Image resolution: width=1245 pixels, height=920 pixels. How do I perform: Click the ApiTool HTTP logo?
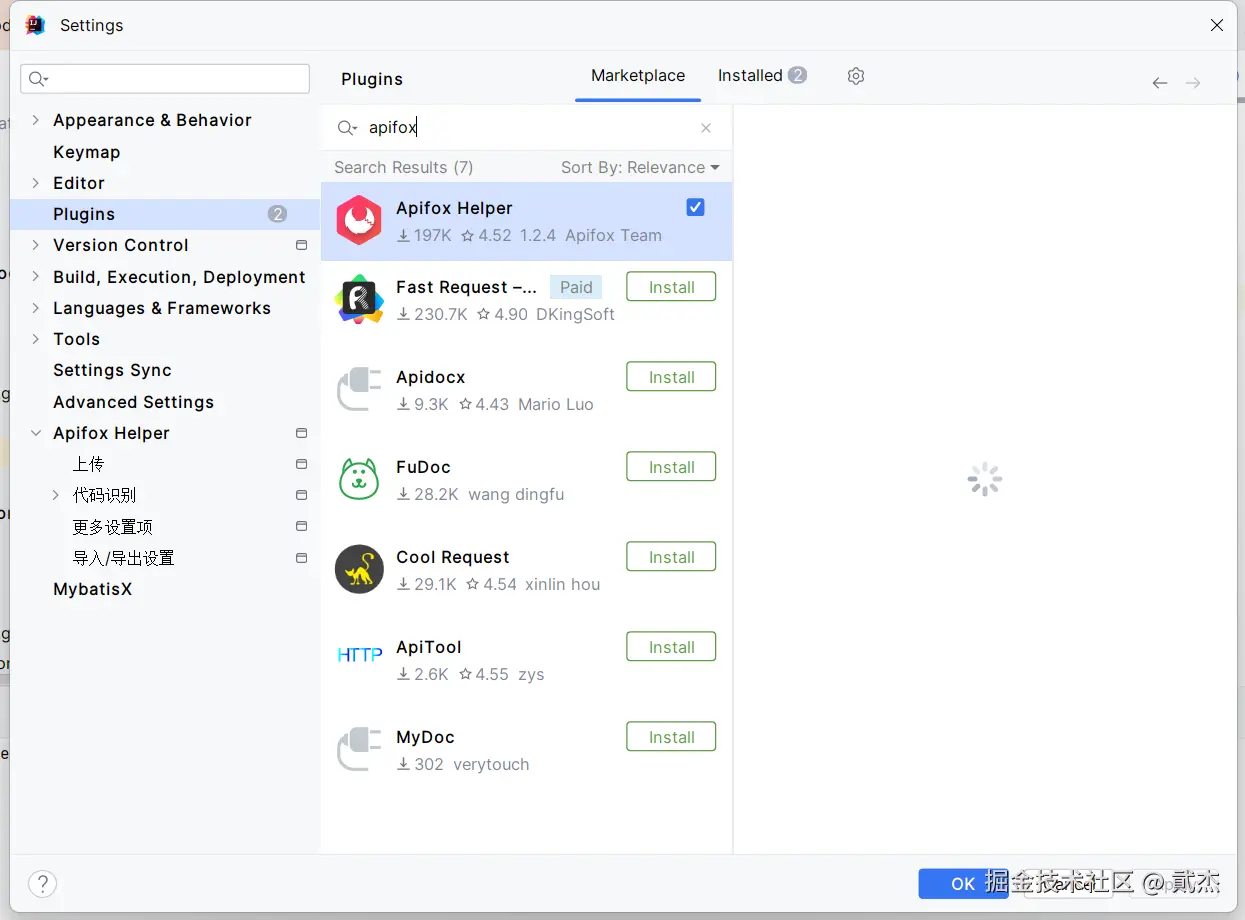[x=359, y=655]
